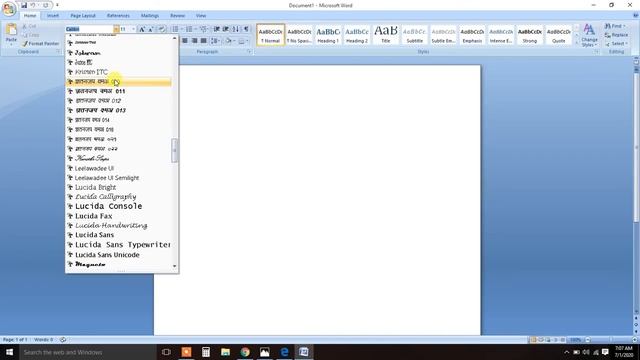Open the Styles pane launcher

[596, 52]
